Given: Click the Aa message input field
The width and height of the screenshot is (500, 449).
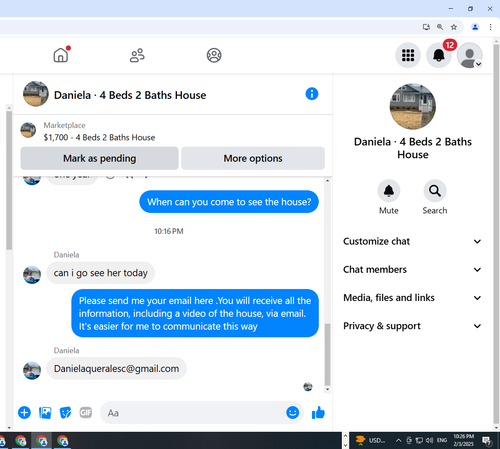Looking at the screenshot, I should [194, 413].
